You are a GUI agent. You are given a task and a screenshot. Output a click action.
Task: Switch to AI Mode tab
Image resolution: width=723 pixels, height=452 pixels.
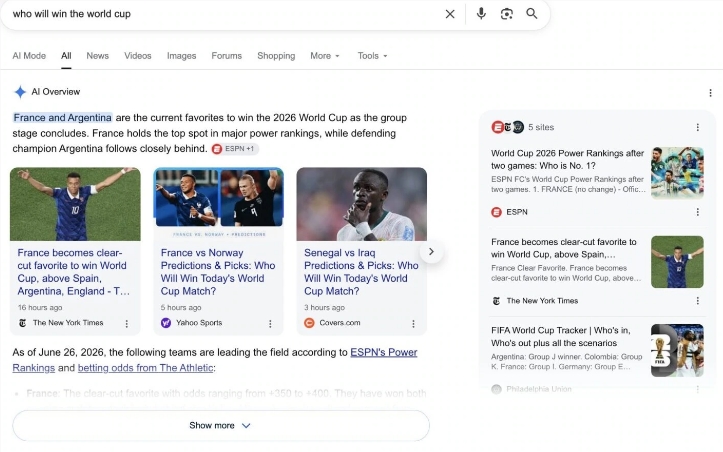[x=29, y=56]
